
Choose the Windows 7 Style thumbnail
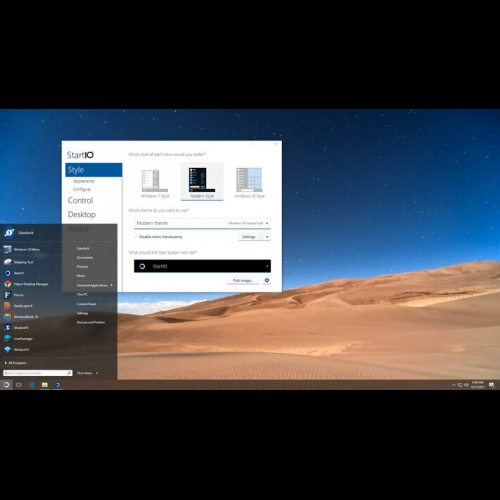(x=155, y=183)
